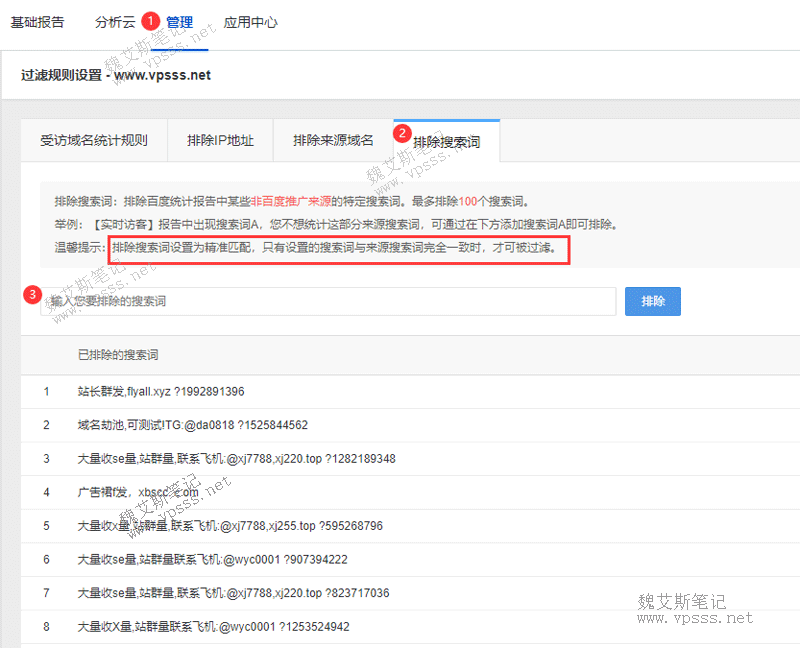Switch to the 排除IP地址 tab
This screenshot has height=648, width=800.
(x=220, y=141)
